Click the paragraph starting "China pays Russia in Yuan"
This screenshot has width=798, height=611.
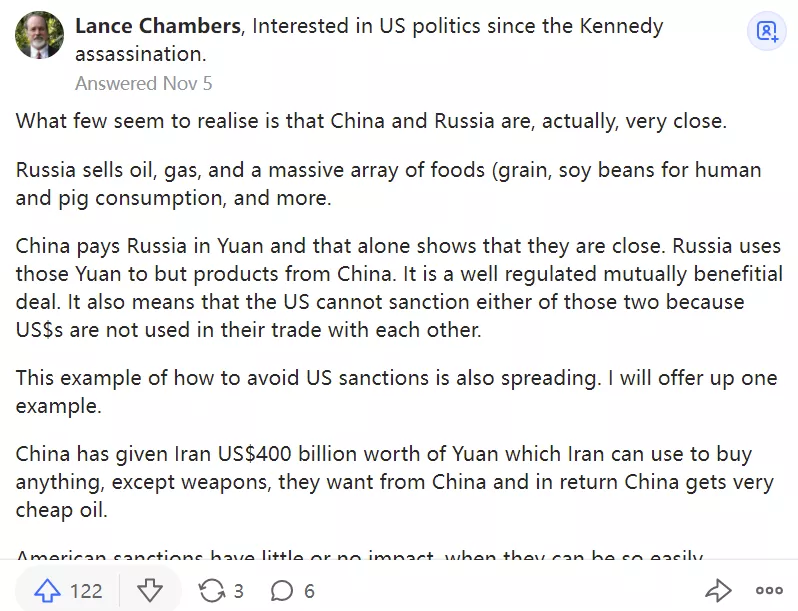[398, 287]
